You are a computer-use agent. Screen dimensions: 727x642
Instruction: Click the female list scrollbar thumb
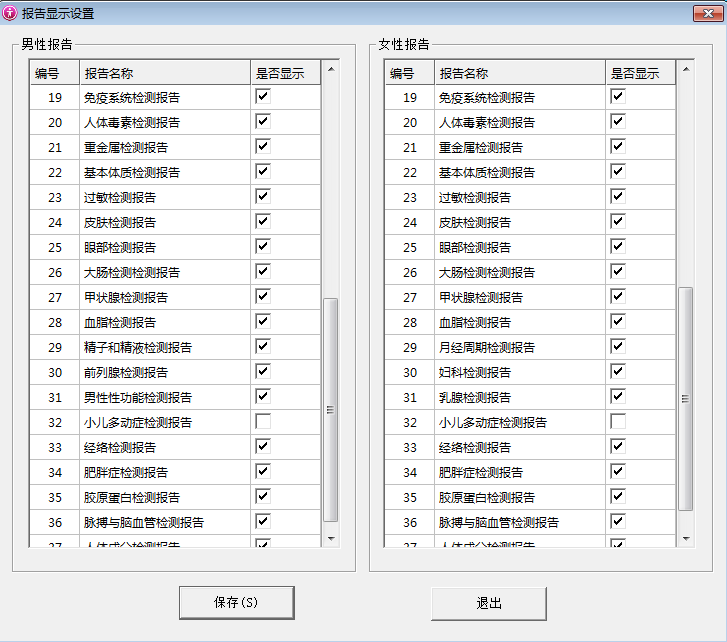[685, 398]
